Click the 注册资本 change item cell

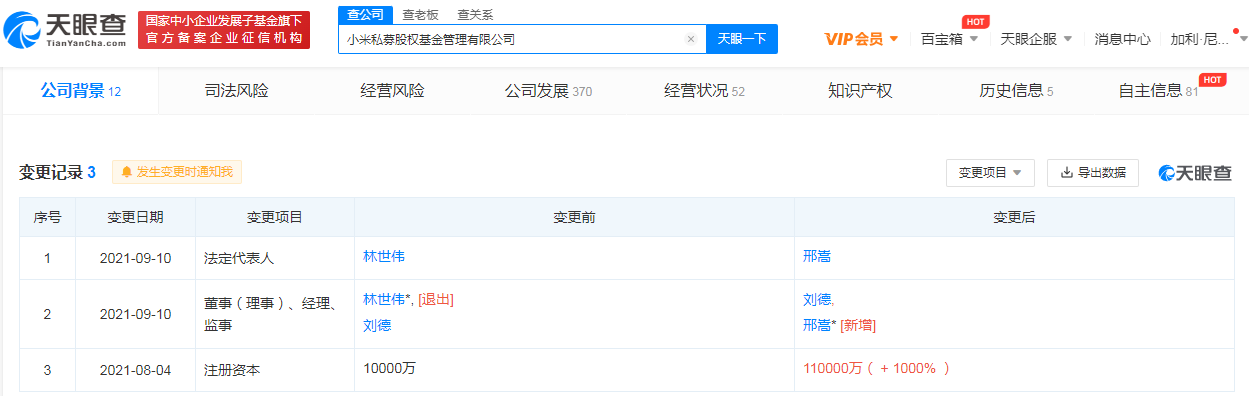pos(275,369)
